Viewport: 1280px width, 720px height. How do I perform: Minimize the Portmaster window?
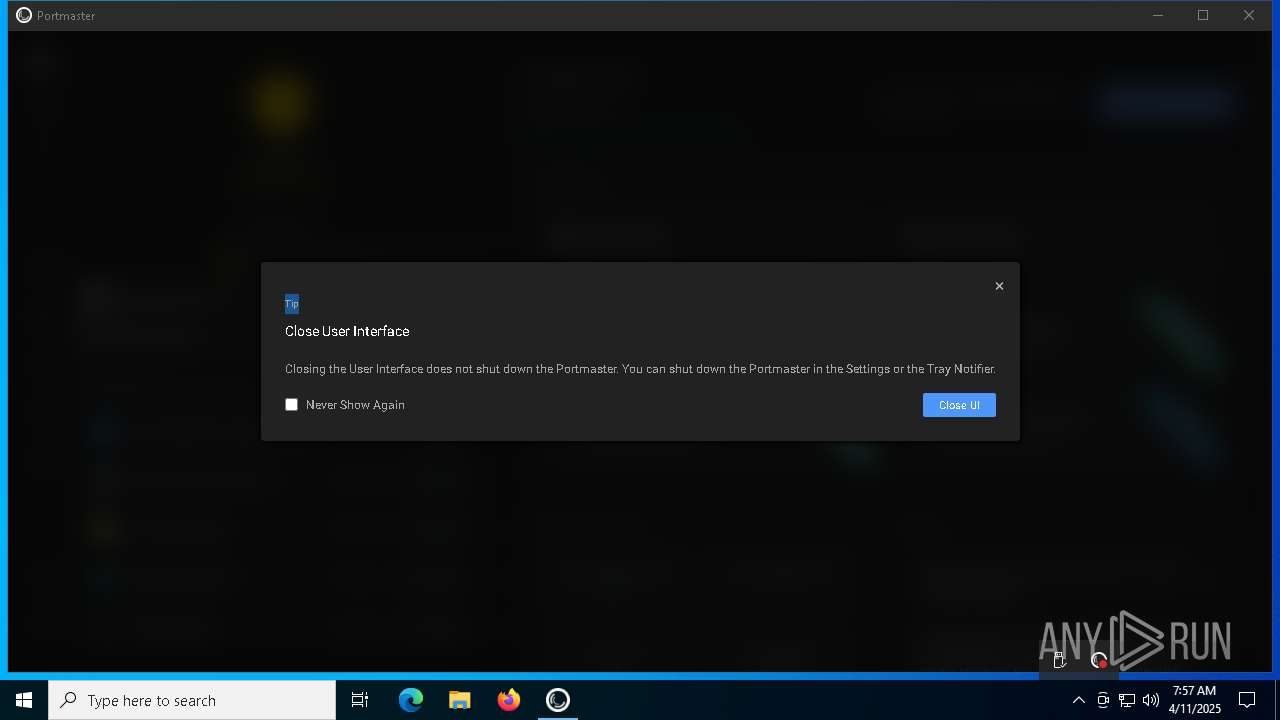click(1158, 15)
